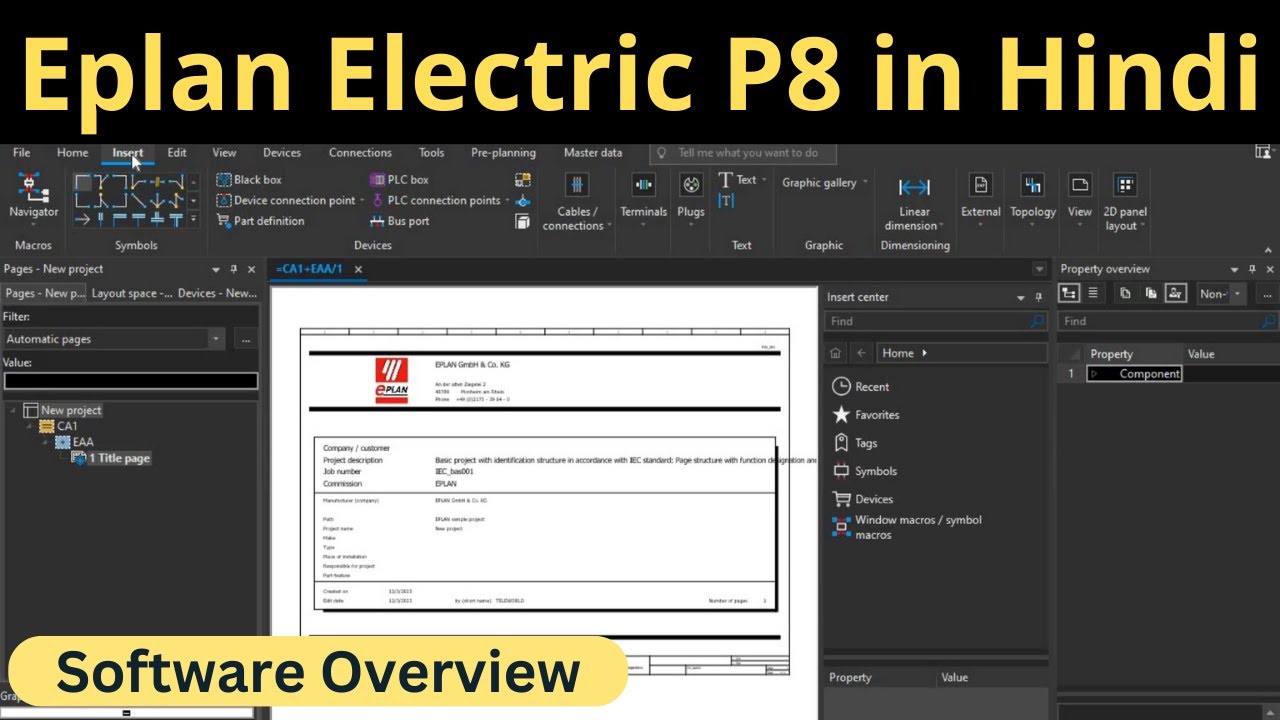The image size is (1280, 720).
Task: Insert a PLC box
Action: point(399,180)
